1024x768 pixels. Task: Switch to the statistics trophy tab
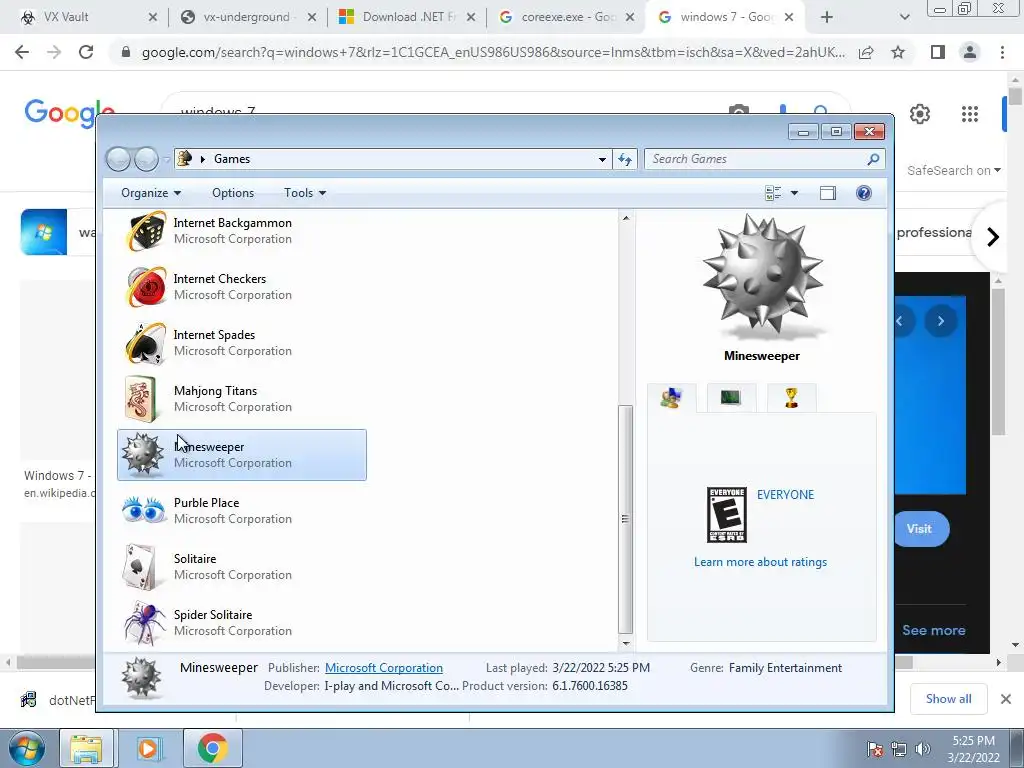click(791, 397)
